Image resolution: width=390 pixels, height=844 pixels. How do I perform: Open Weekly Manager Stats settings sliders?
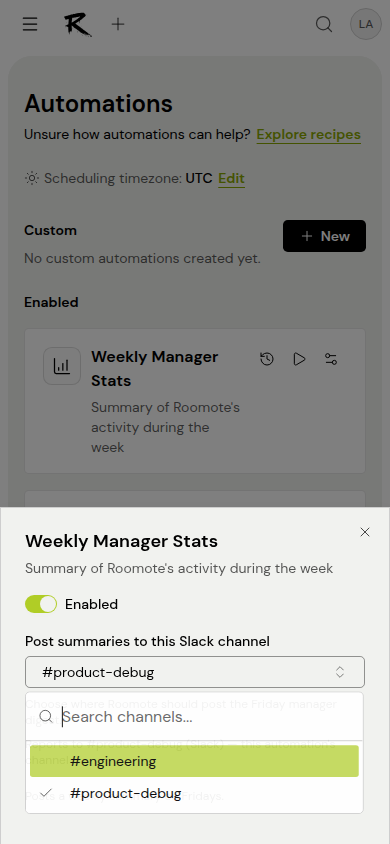(331, 359)
